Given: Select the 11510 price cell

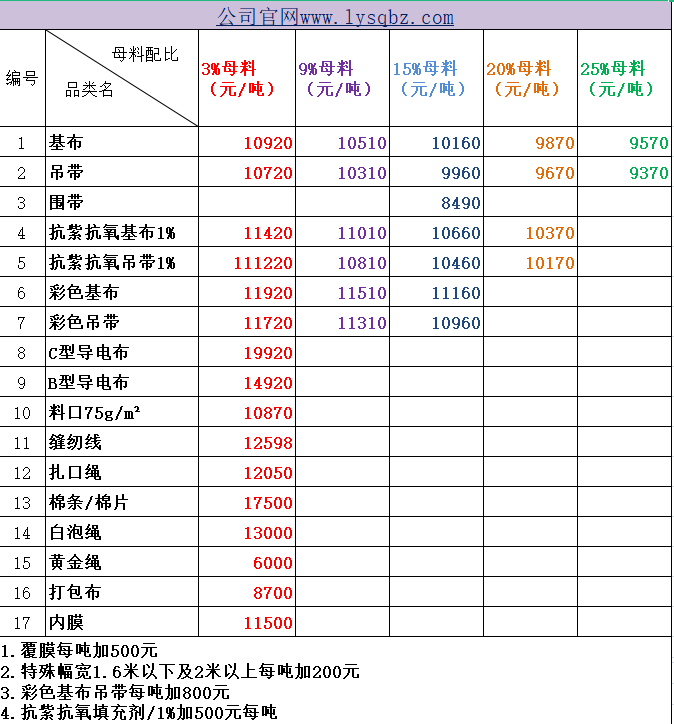Looking at the screenshot, I should [343, 292].
